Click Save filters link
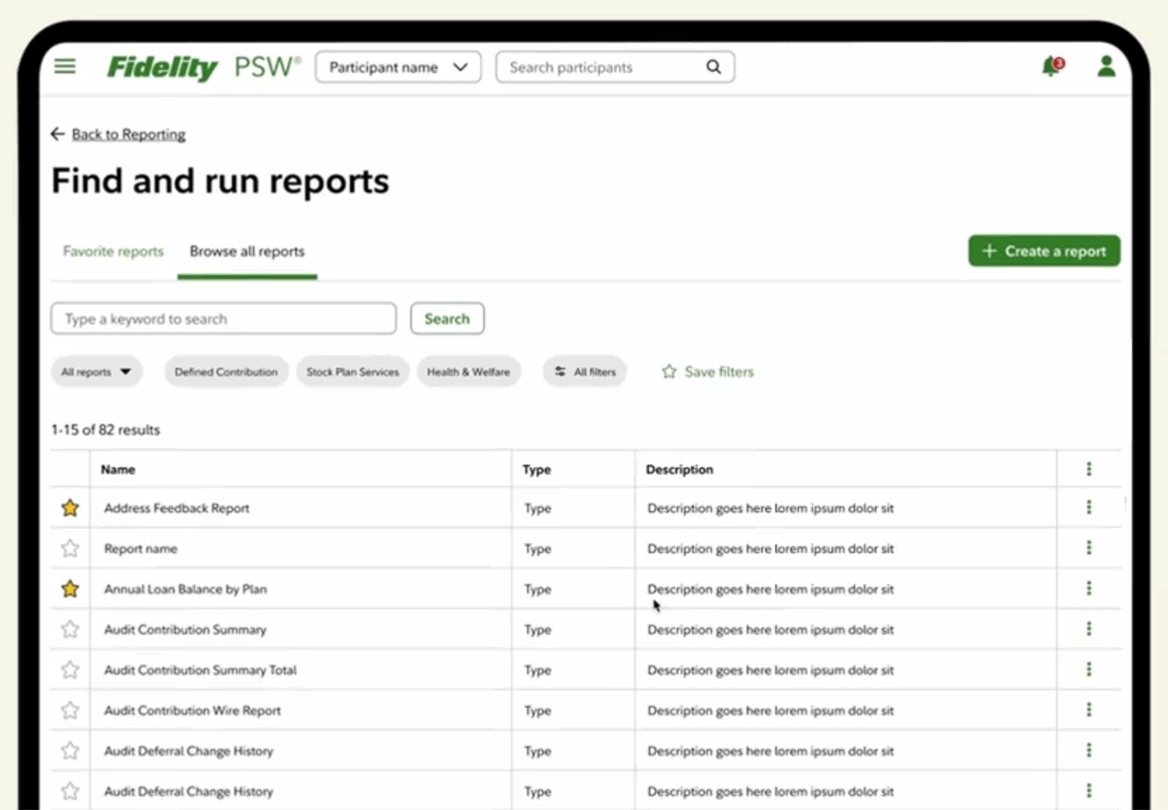Image resolution: width=1168 pixels, height=810 pixels. click(719, 371)
